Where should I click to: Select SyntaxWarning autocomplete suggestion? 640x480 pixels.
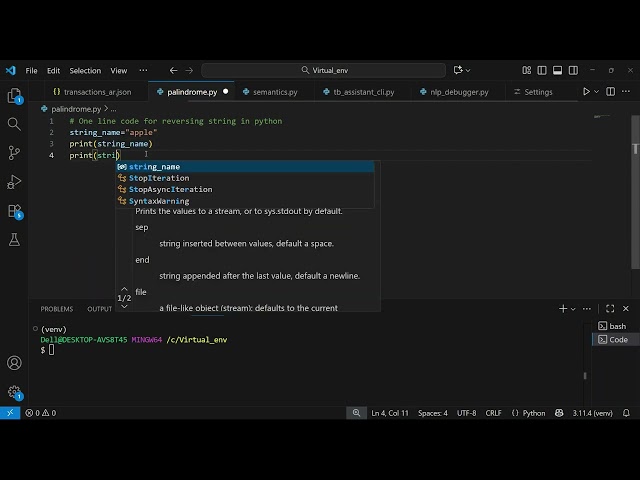[x=245, y=201]
